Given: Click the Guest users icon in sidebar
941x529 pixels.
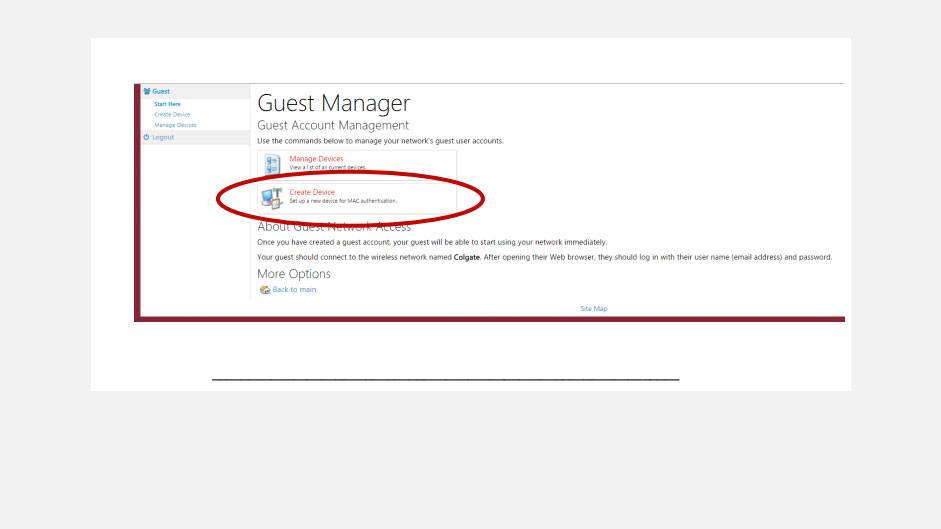Looking at the screenshot, I should pyautogui.click(x=148, y=92).
